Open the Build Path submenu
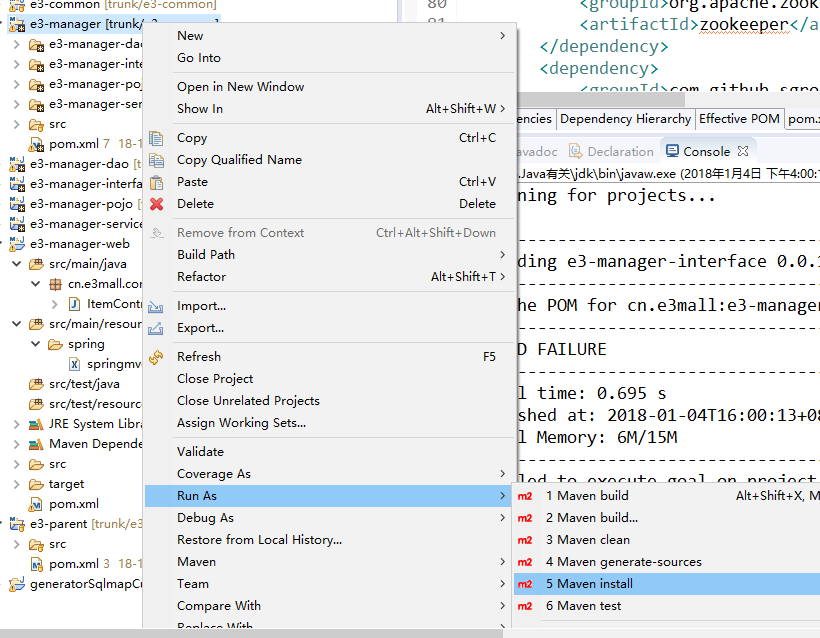 coord(329,255)
